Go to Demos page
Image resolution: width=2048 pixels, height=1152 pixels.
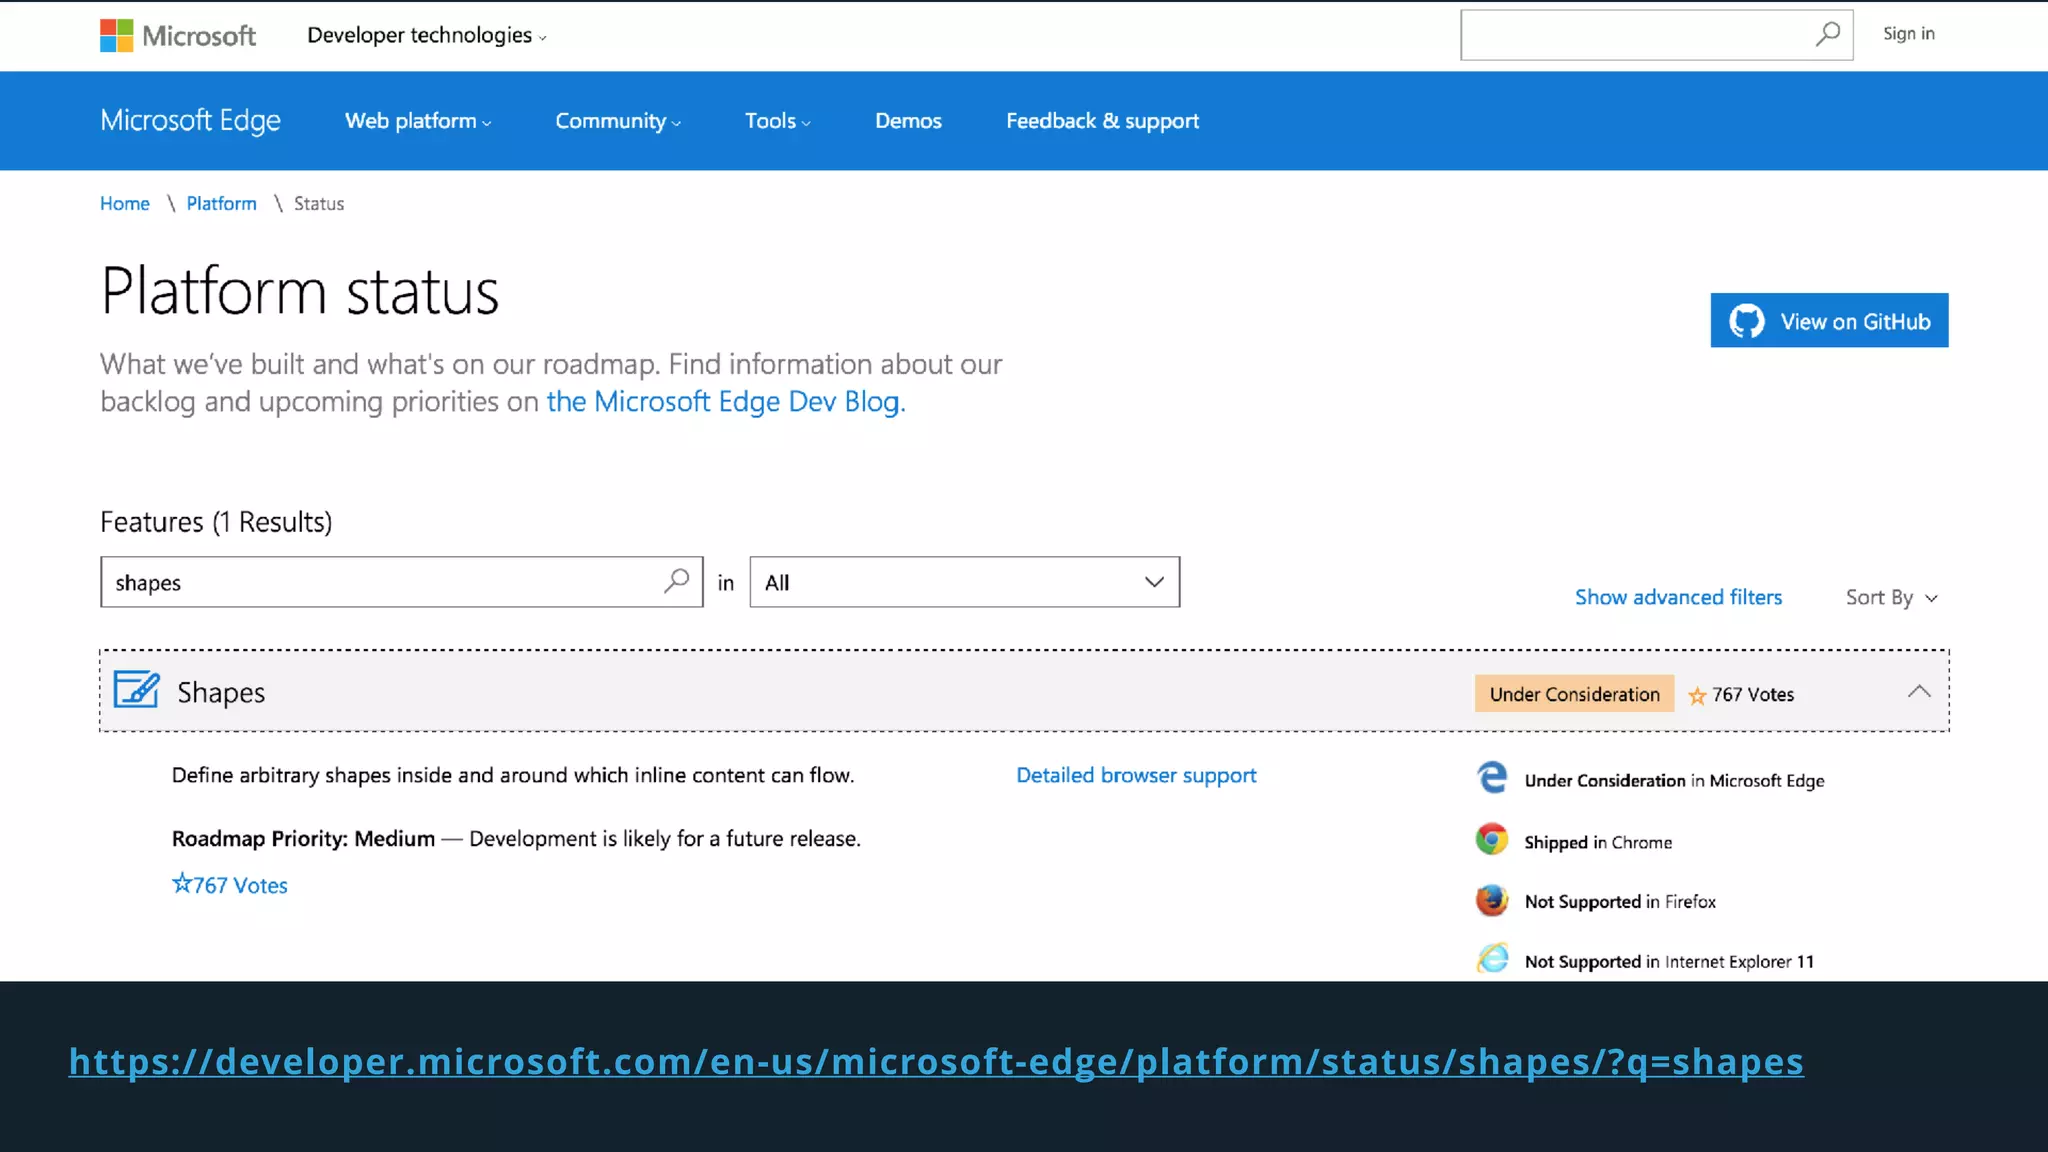click(908, 121)
